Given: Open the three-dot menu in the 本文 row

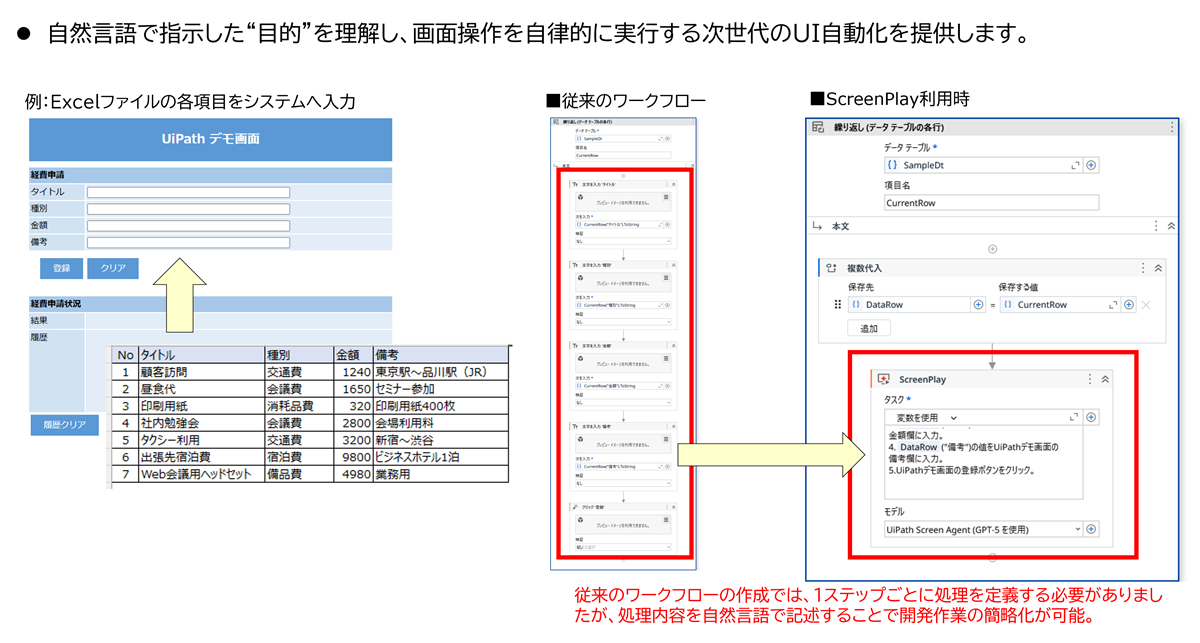Looking at the screenshot, I should pos(1157,227).
